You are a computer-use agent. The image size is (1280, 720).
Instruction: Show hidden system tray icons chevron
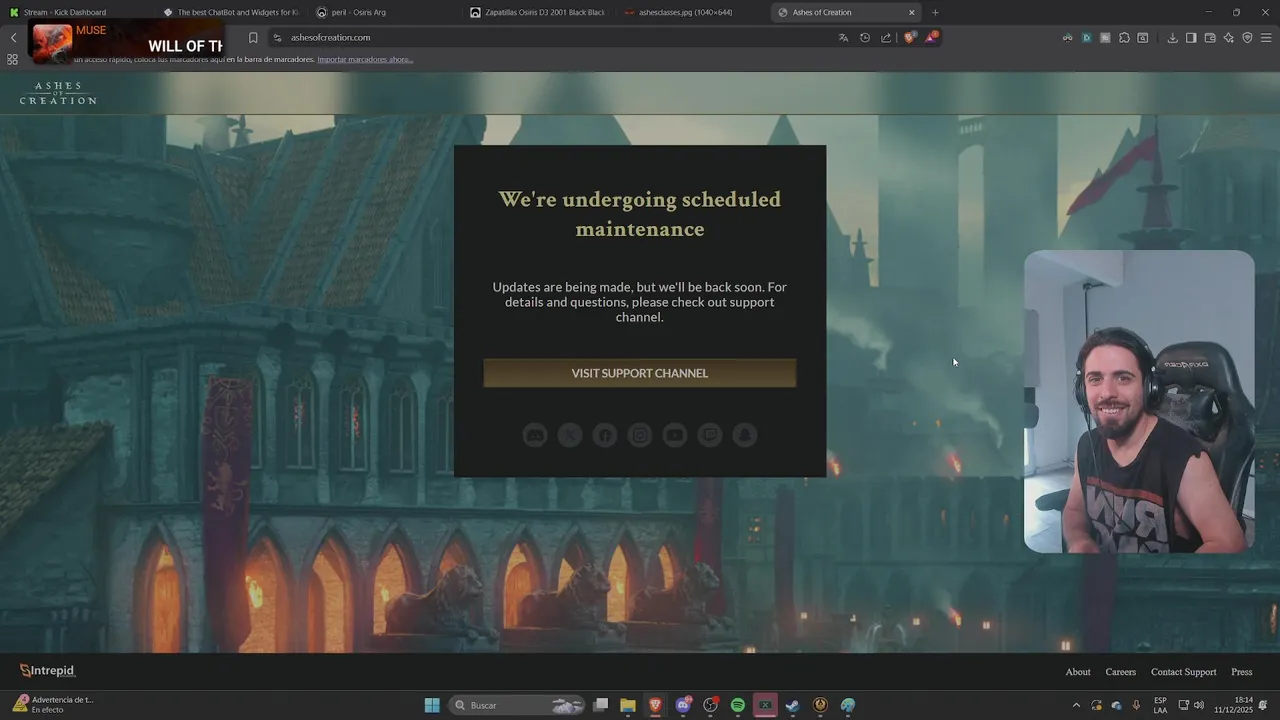click(1076, 705)
